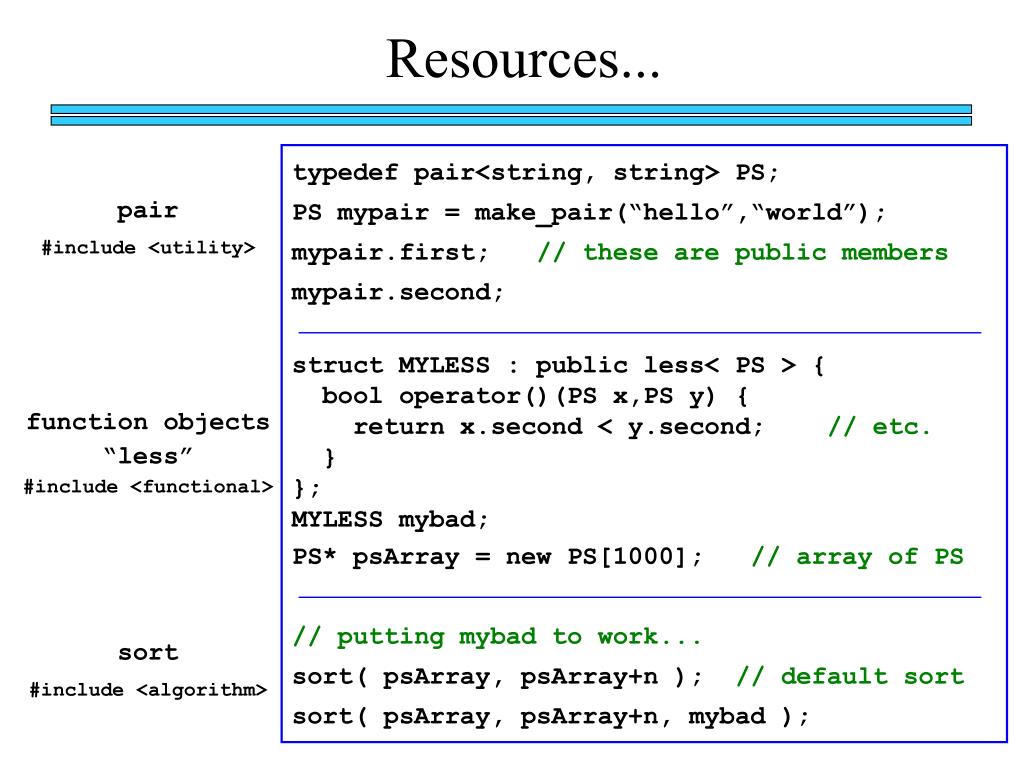Click the "#include <utility>" text

[x=148, y=248]
